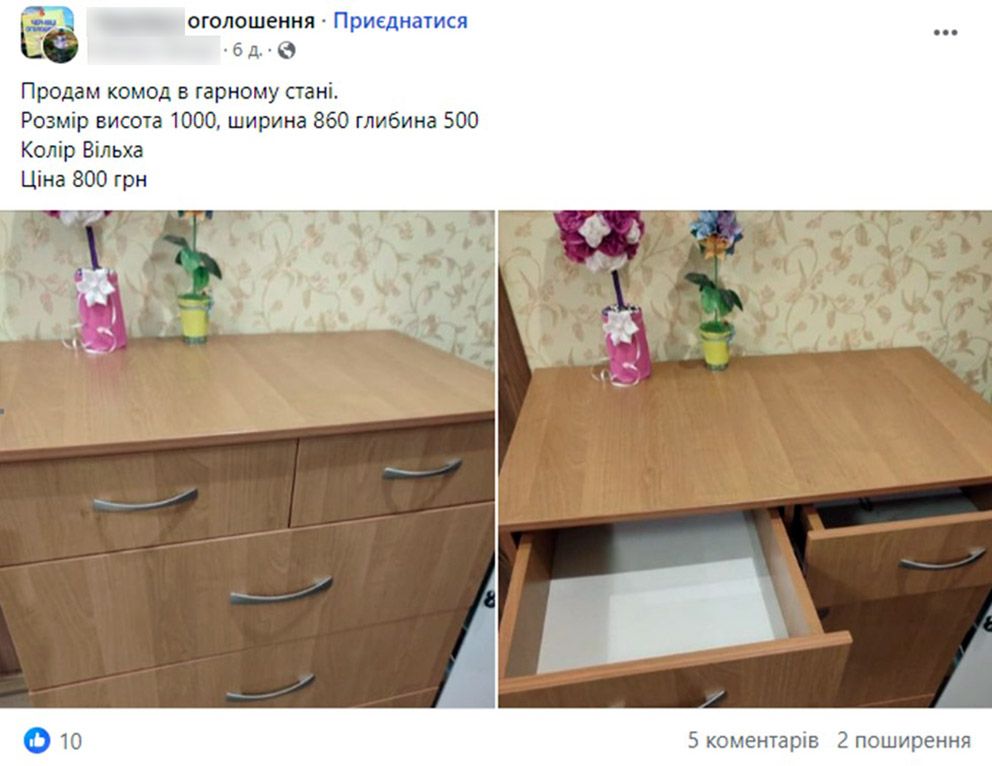This screenshot has width=992, height=766.
Task: Click the Колір Вільха color line
Action: tap(82, 151)
